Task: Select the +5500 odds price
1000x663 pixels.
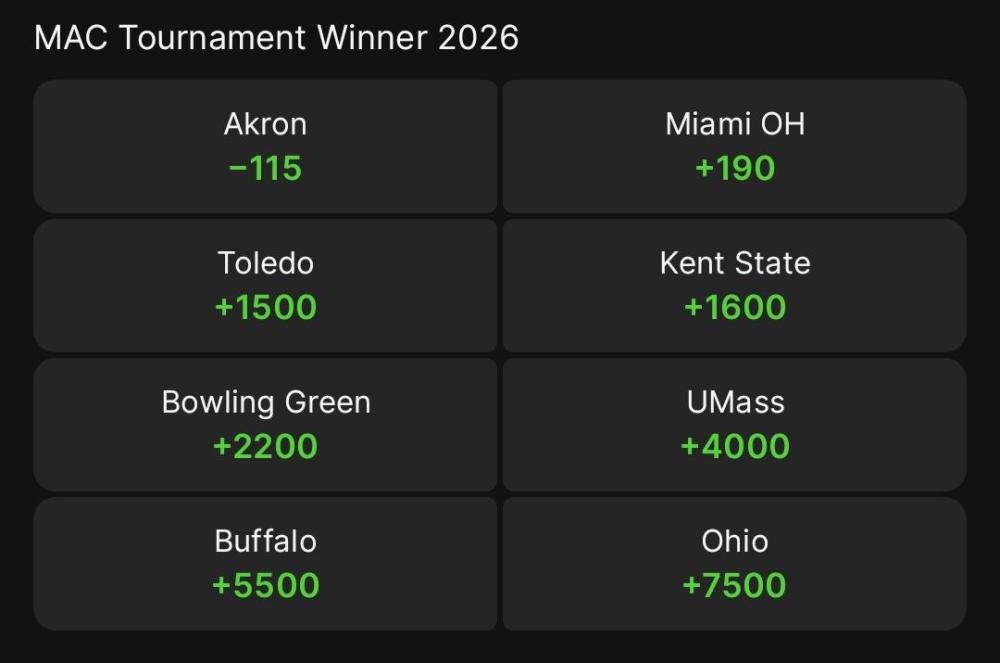Action: [265, 585]
